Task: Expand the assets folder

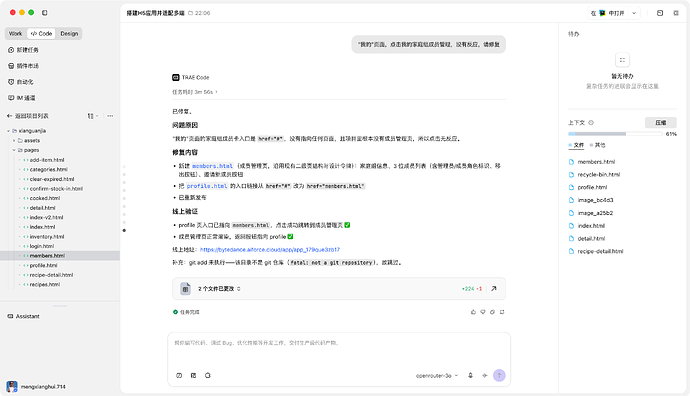Action: 14,140
